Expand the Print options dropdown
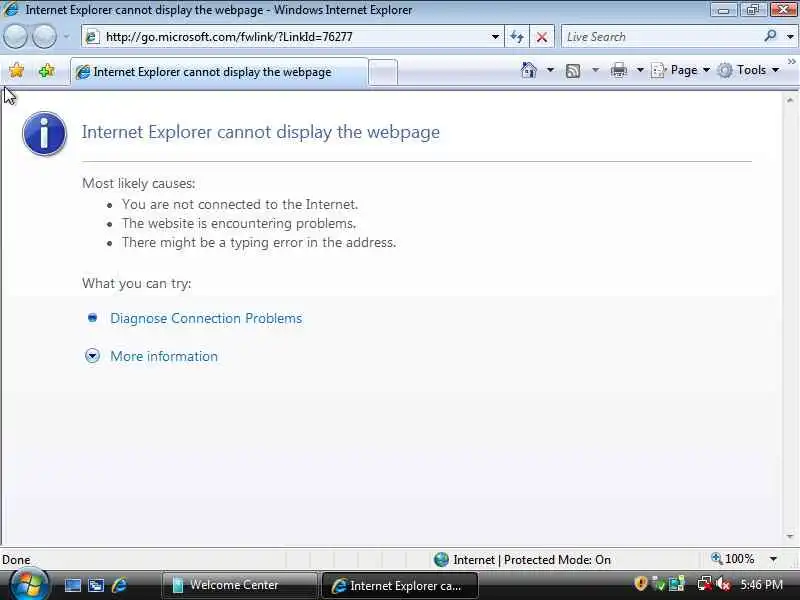This screenshot has height=600, width=800. click(x=640, y=70)
